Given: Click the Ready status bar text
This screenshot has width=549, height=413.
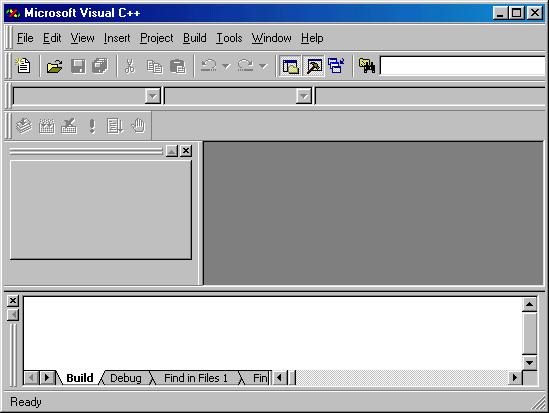Looking at the screenshot, I should [26, 402].
